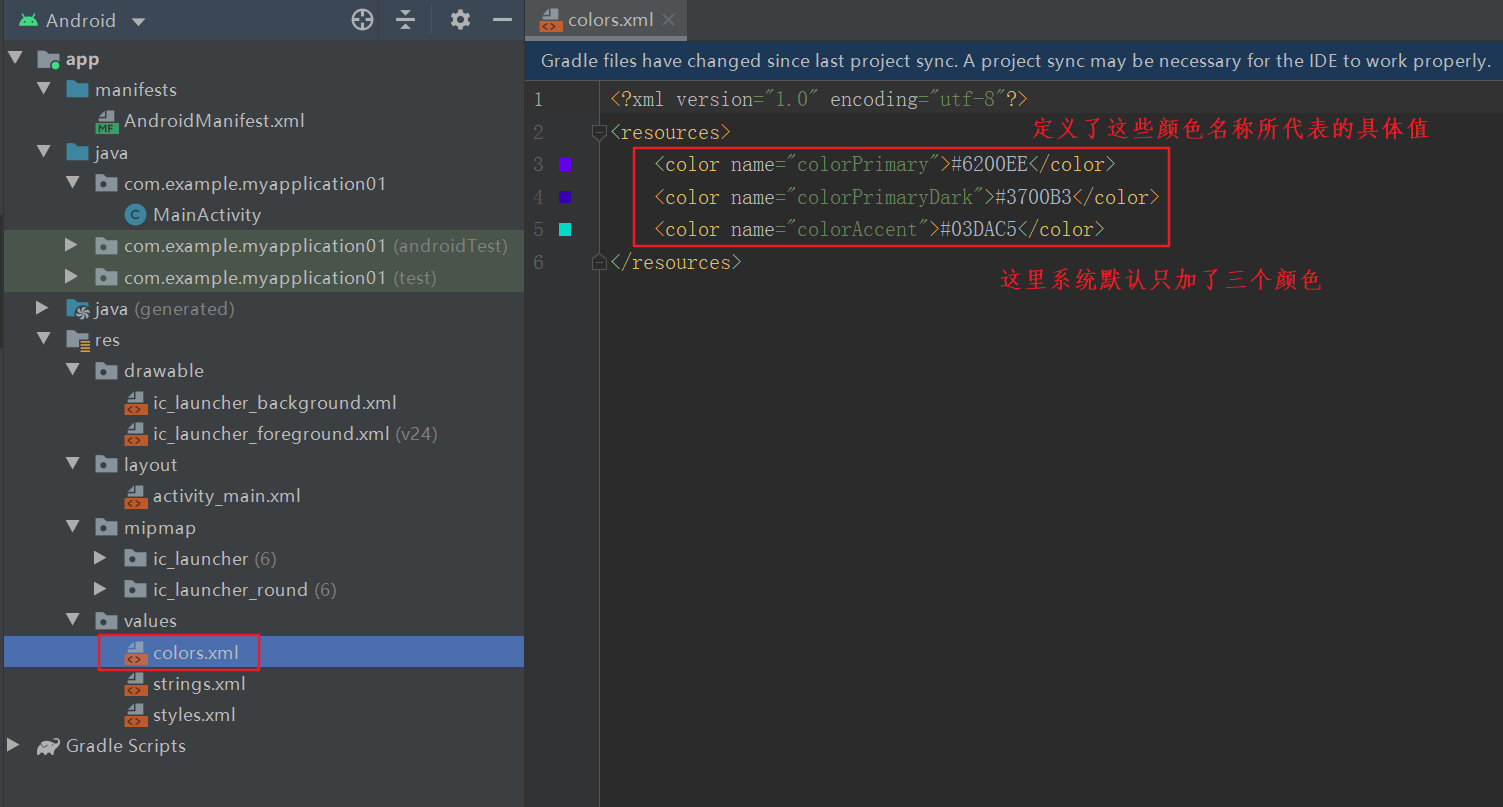Open the activity_main.xml layout file
The height and width of the screenshot is (807, 1503).
tap(226, 496)
